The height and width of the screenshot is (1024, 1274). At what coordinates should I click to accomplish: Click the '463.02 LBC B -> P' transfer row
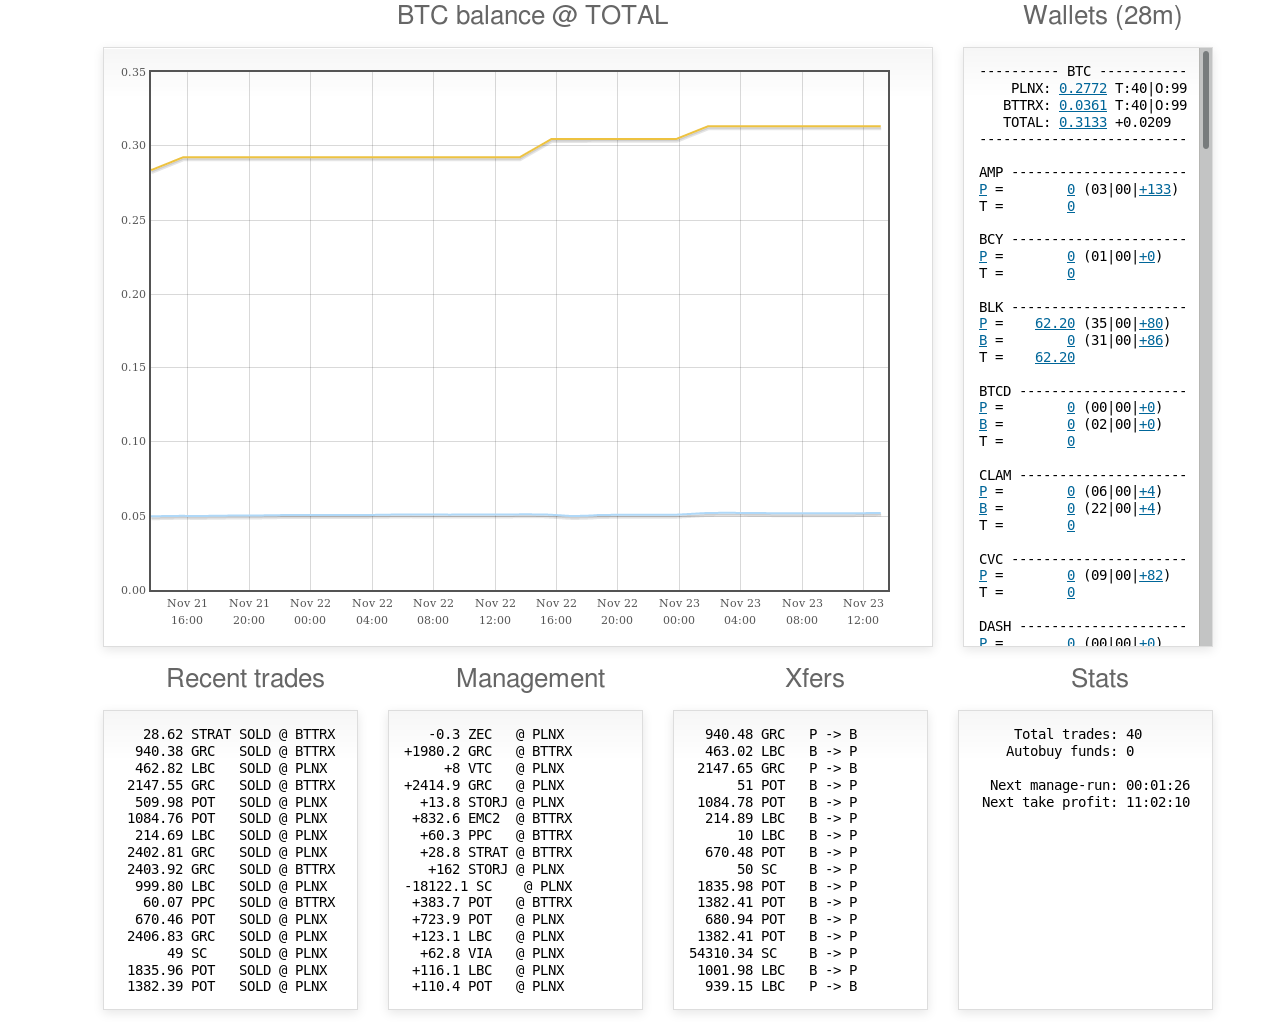click(781, 751)
